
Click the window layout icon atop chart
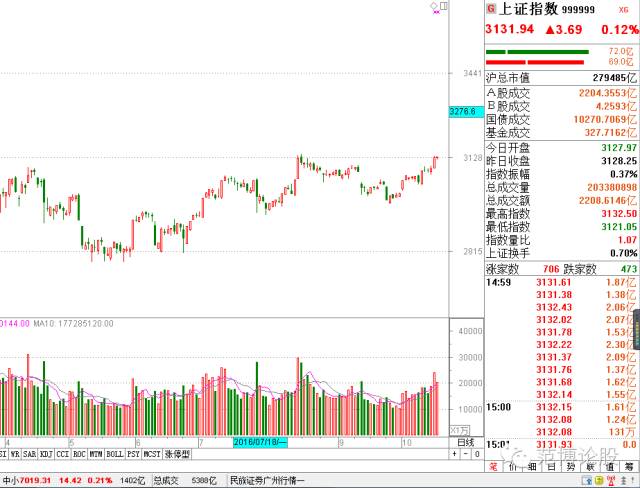coord(444,6)
